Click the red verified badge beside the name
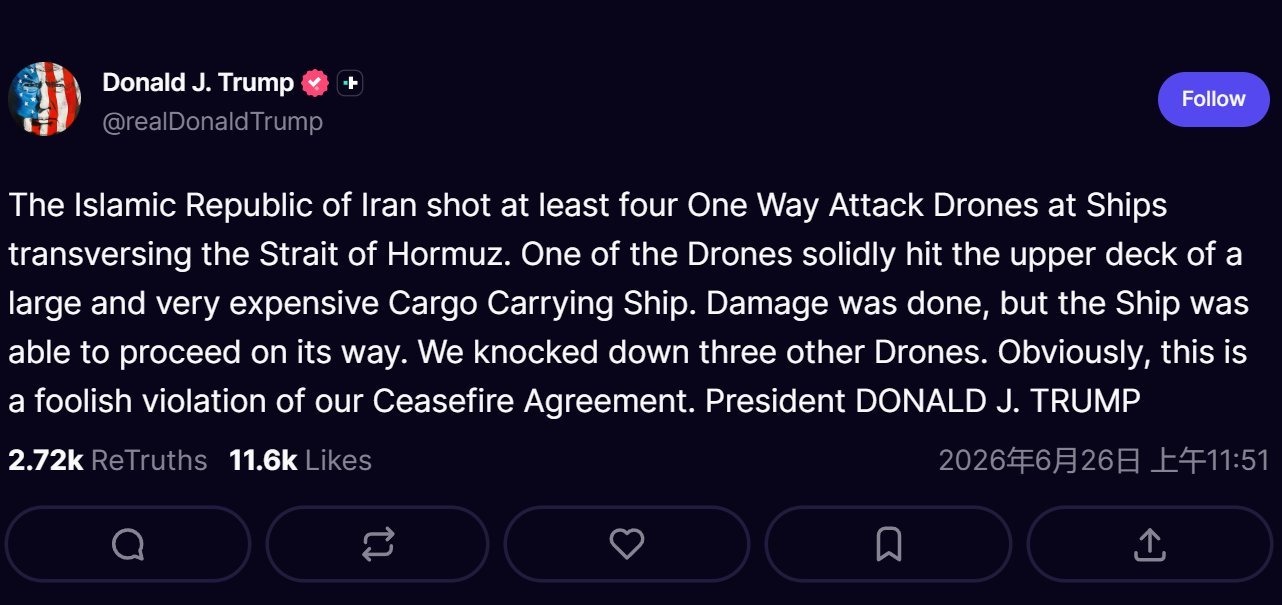This screenshot has width=1282, height=605. click(315, 83)
